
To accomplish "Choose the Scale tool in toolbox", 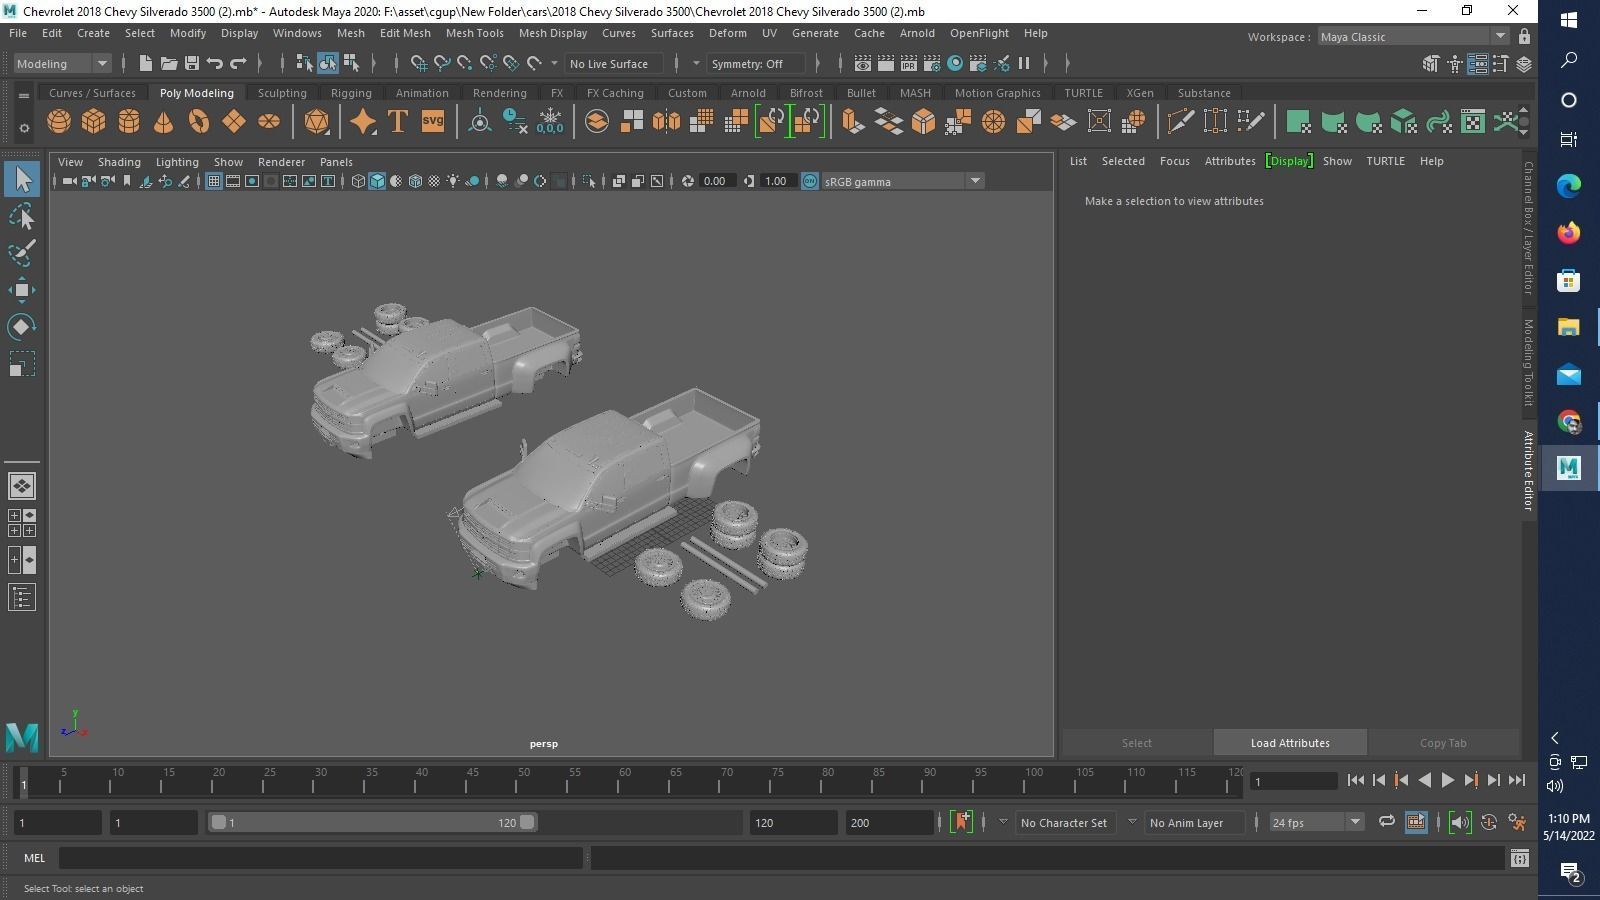I will coord(22,364).
